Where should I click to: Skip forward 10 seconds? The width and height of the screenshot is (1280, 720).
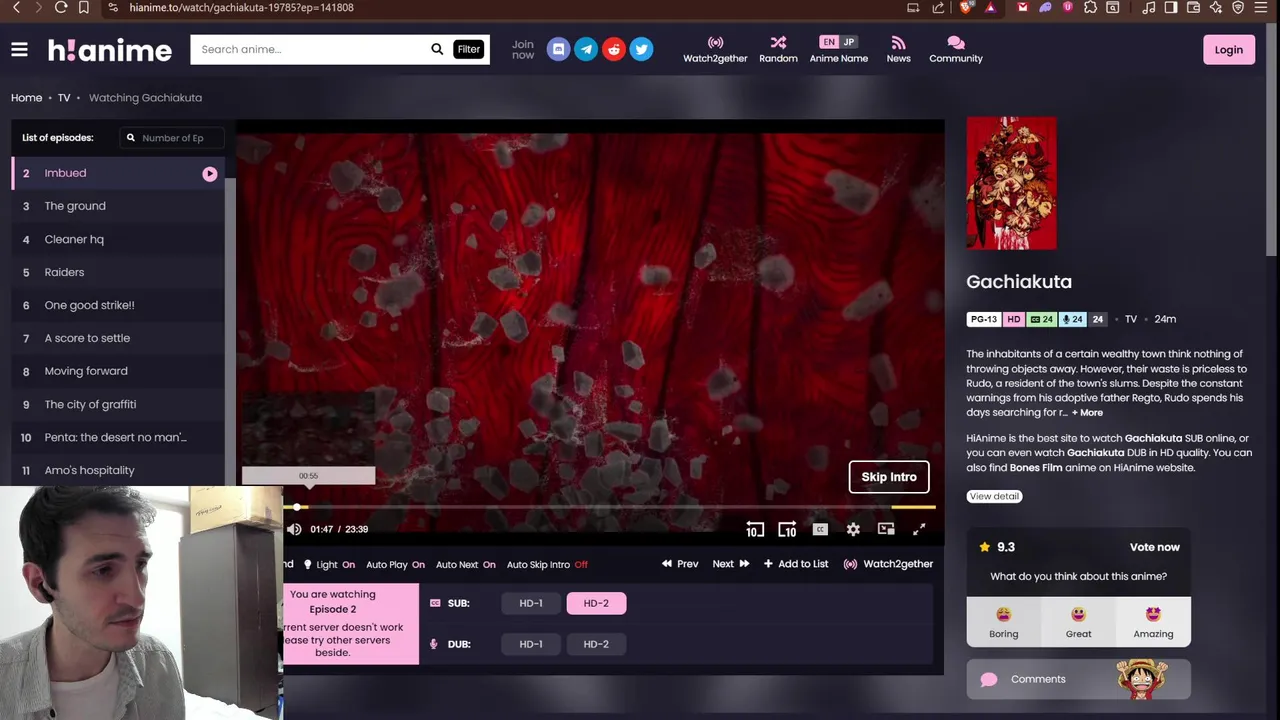(x=787, y=530)
